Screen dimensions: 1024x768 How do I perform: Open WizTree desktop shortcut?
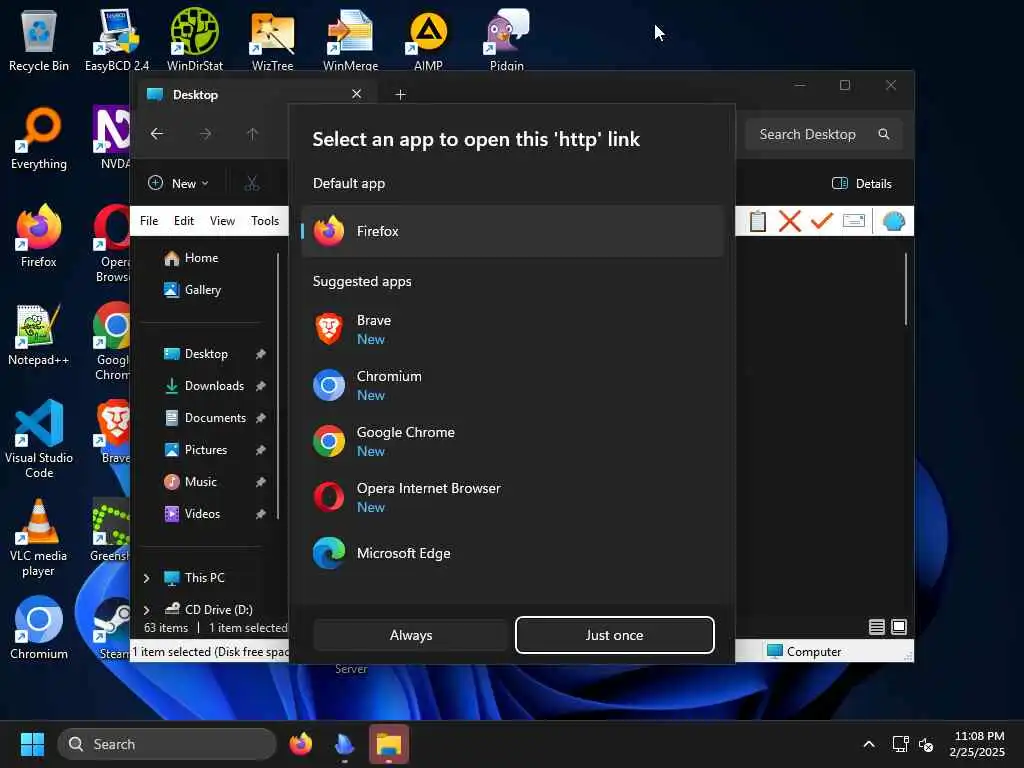point(272,40)
